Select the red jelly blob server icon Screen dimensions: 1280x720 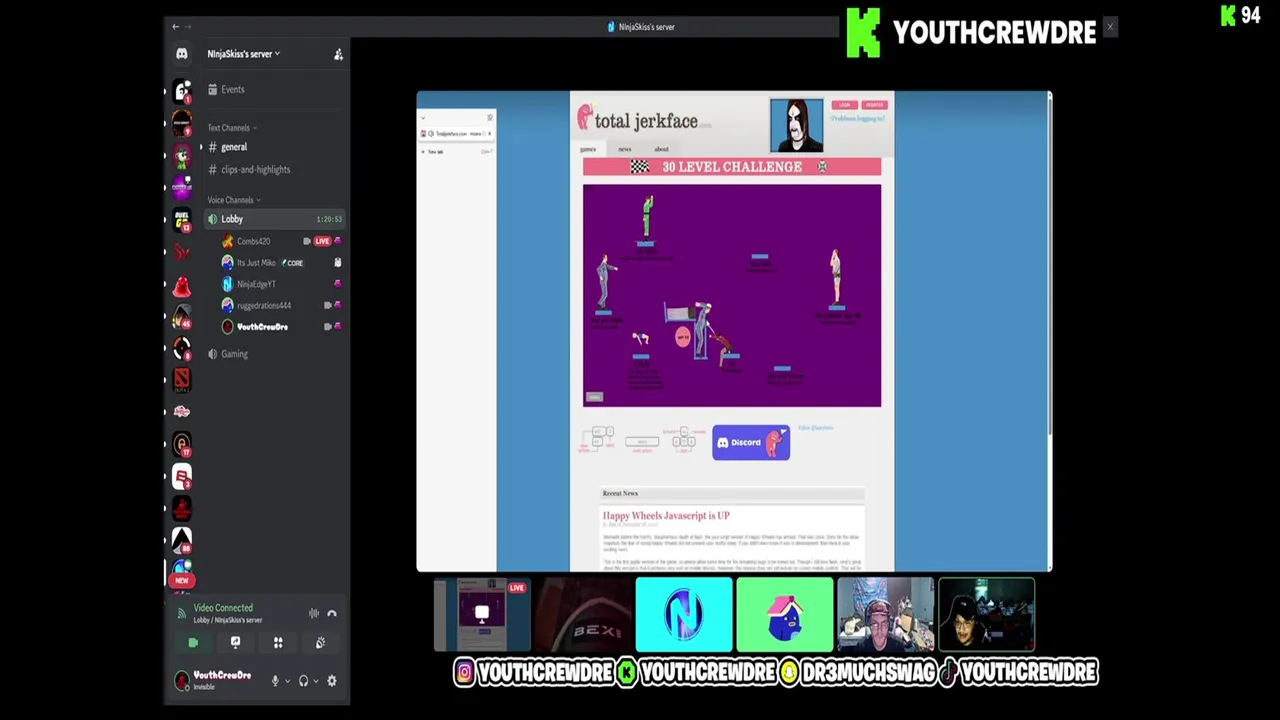click(181, 288)
